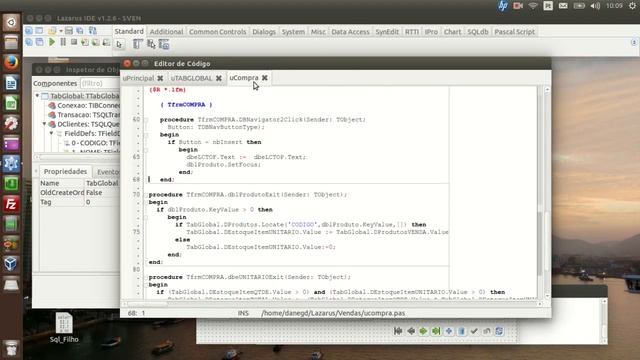This screenshot has height=360, width=640.
Task: Click the New form icon in toolbar
Action: coord(39,31)
